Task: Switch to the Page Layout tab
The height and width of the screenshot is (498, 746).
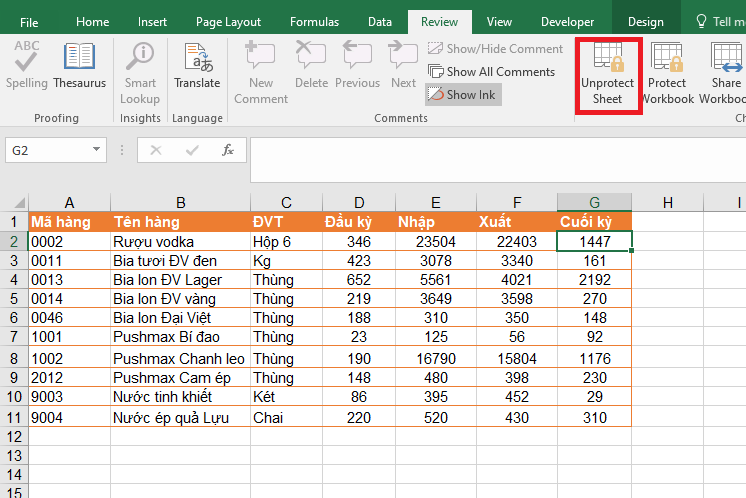Action: click(x=228, y=22)
